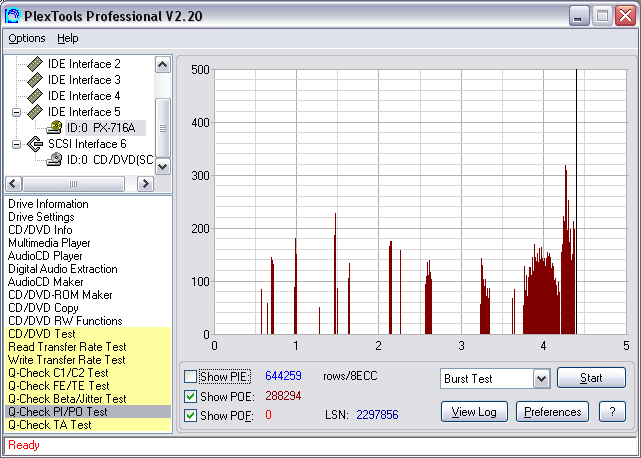Select IDE Interface 3 label
This screenshot has width=641, height=458.
click(x=84, y=80)
